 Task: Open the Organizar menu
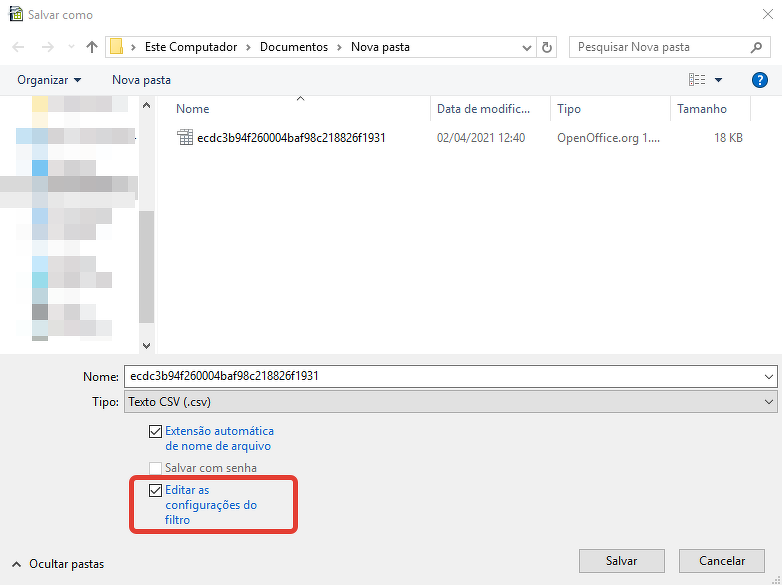click(x=49, y=80)
